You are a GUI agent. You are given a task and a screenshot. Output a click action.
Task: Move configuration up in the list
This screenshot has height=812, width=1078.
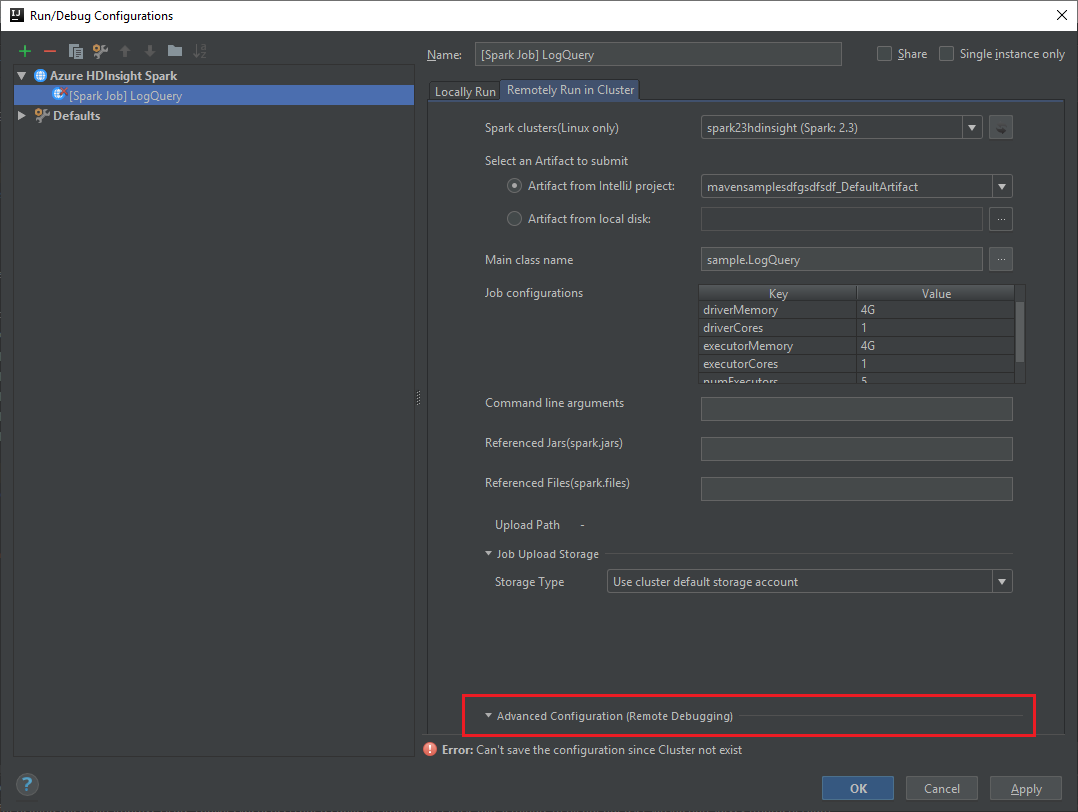[125, 51]
